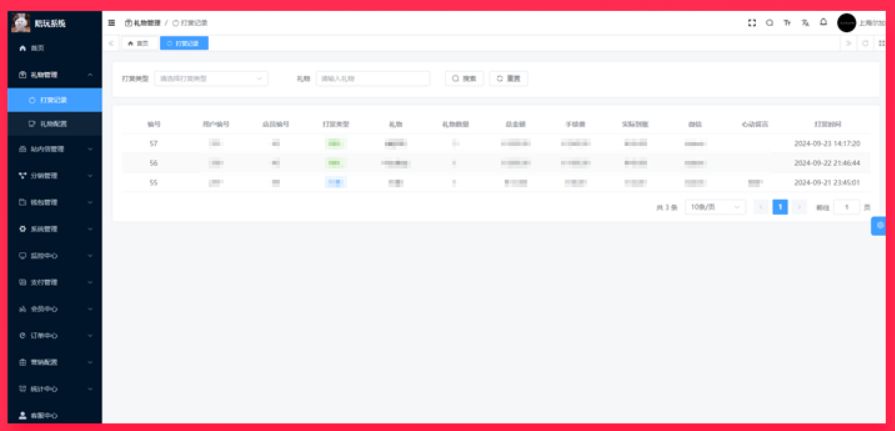Image resolution: width=895 pixels, height=431 pixels.
Task: Go to previous page arrow in pagination
Action: (761, 207)
